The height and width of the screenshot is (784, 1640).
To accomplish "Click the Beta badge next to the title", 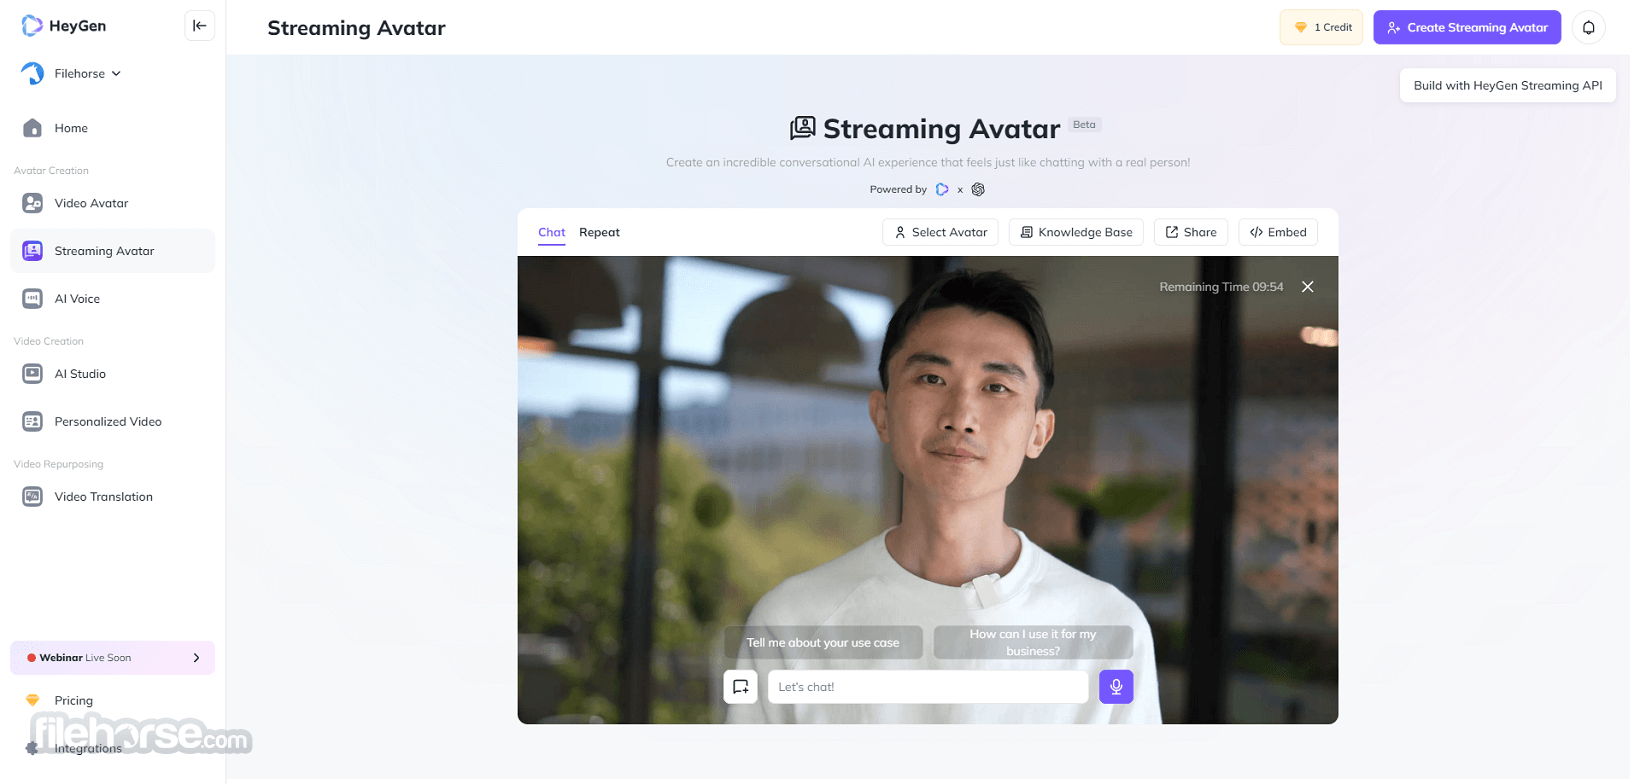I will [1085, 125].
